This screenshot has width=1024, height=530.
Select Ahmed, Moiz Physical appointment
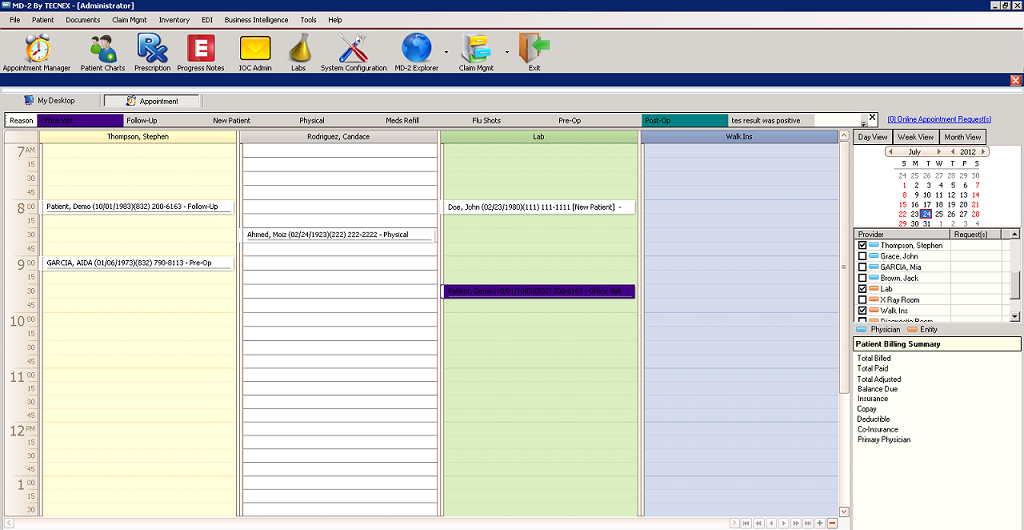pyautogui.click(x=336, y=234)
